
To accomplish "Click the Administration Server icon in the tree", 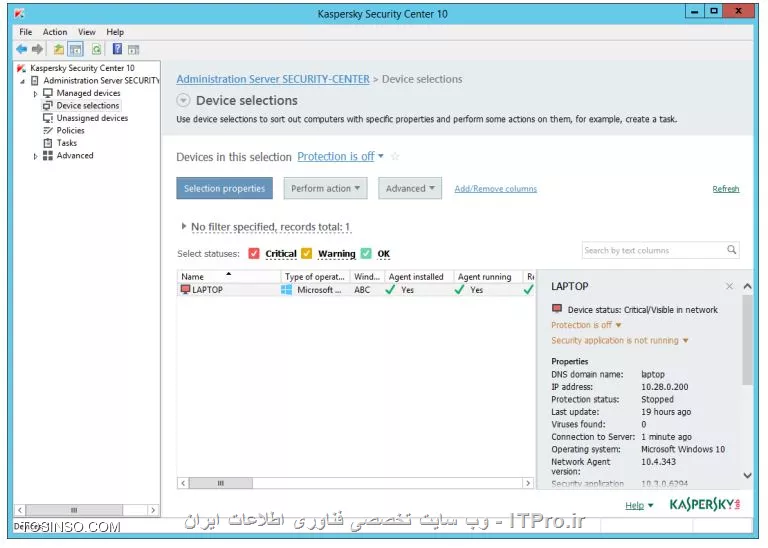I will (35, 80).
